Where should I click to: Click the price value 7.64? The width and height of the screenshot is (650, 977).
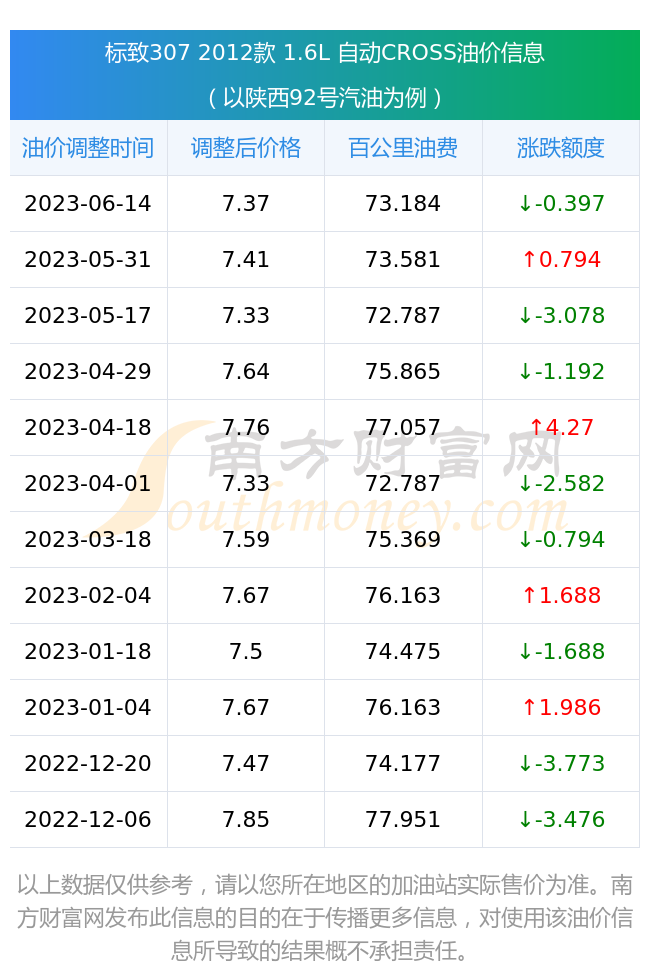[x=246, y=372]
